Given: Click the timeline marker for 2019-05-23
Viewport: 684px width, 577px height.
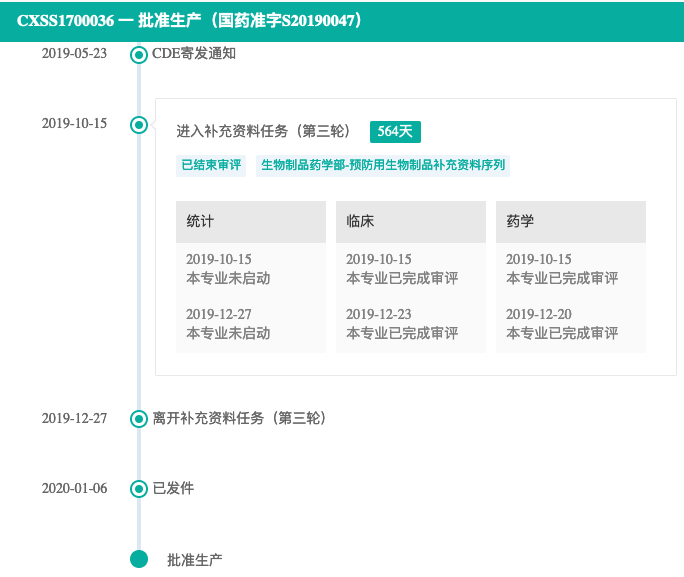Looking at the screenshot, I should click(x=139, y=55).
